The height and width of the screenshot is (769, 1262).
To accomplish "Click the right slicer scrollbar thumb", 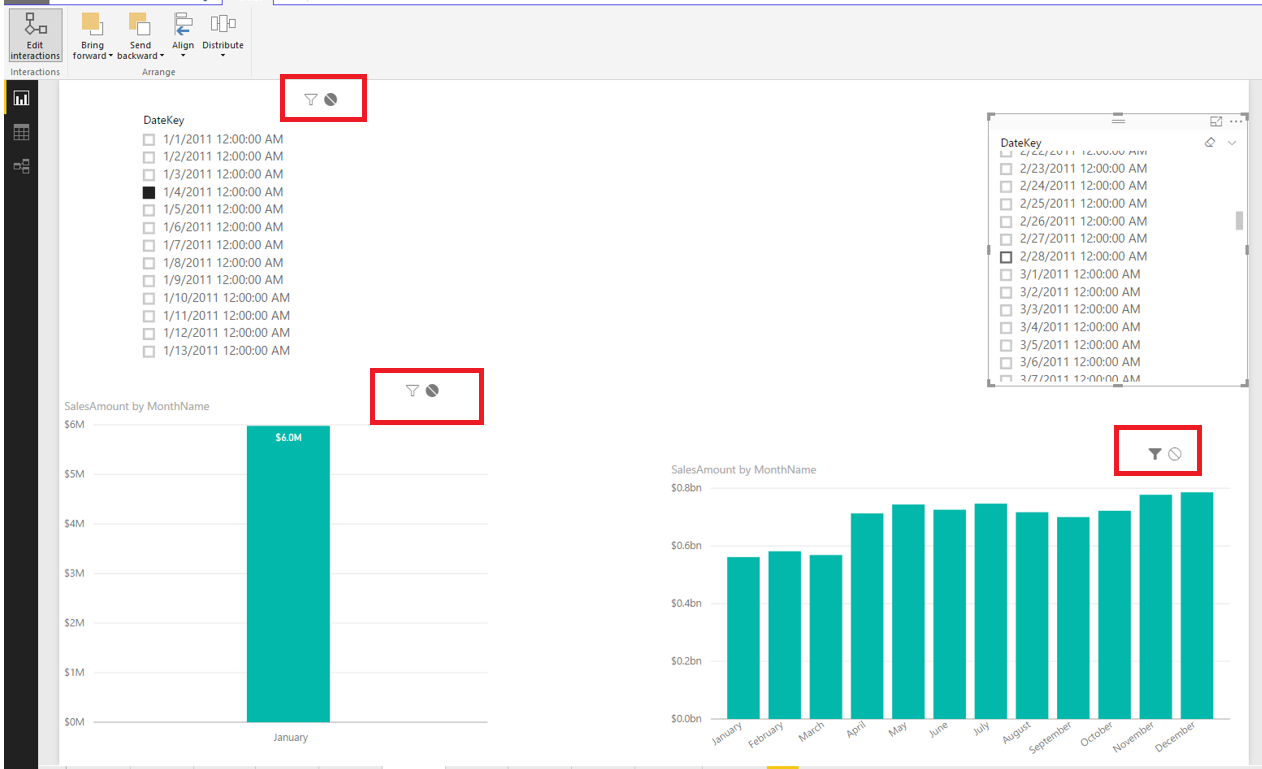I will coord(1240,220).
